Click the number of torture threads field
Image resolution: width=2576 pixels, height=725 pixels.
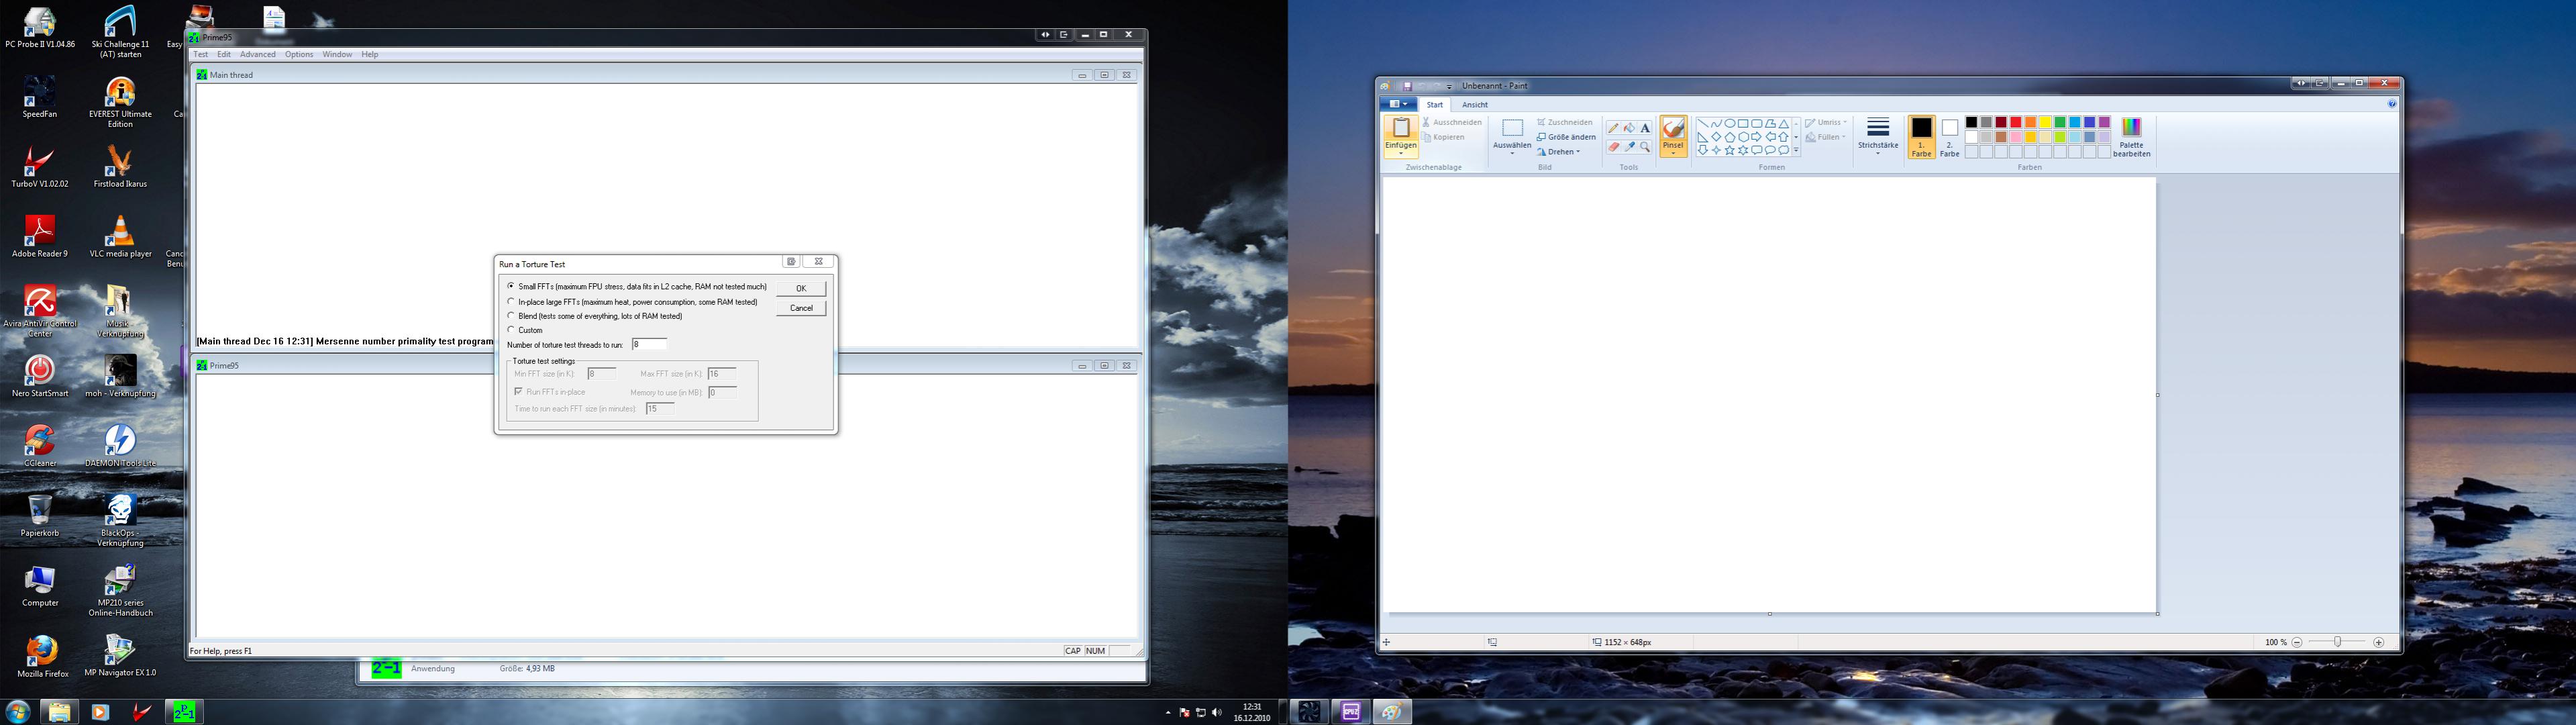point(649,344)
